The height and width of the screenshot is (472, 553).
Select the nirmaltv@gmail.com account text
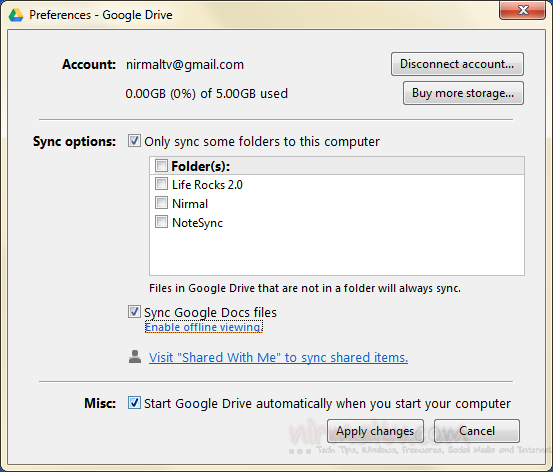pyautogui.click(x=185, y=65)
